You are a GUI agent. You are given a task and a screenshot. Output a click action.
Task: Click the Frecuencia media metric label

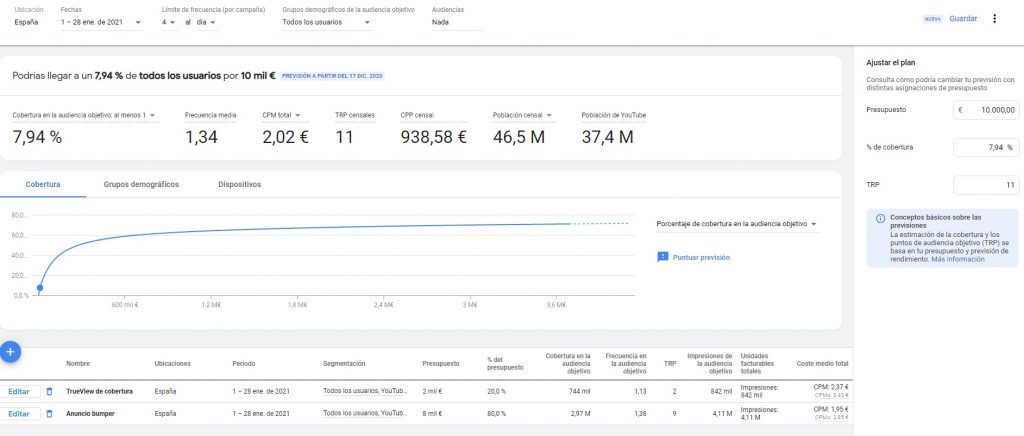pos(210,116)
